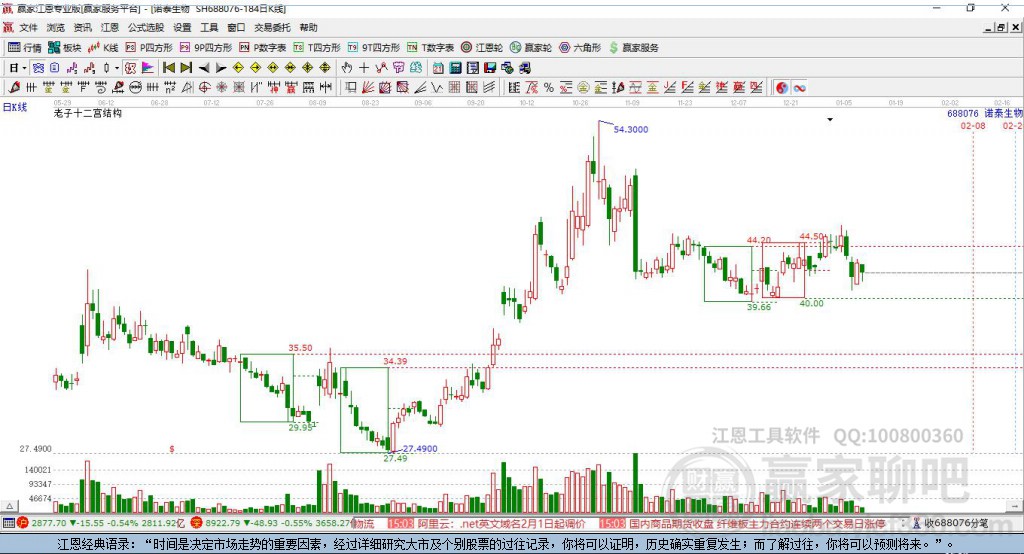Screen dimensions: 1024x554
Task: Click the first yellow diamond arrow icon
Action: click(x=238, y=68)
